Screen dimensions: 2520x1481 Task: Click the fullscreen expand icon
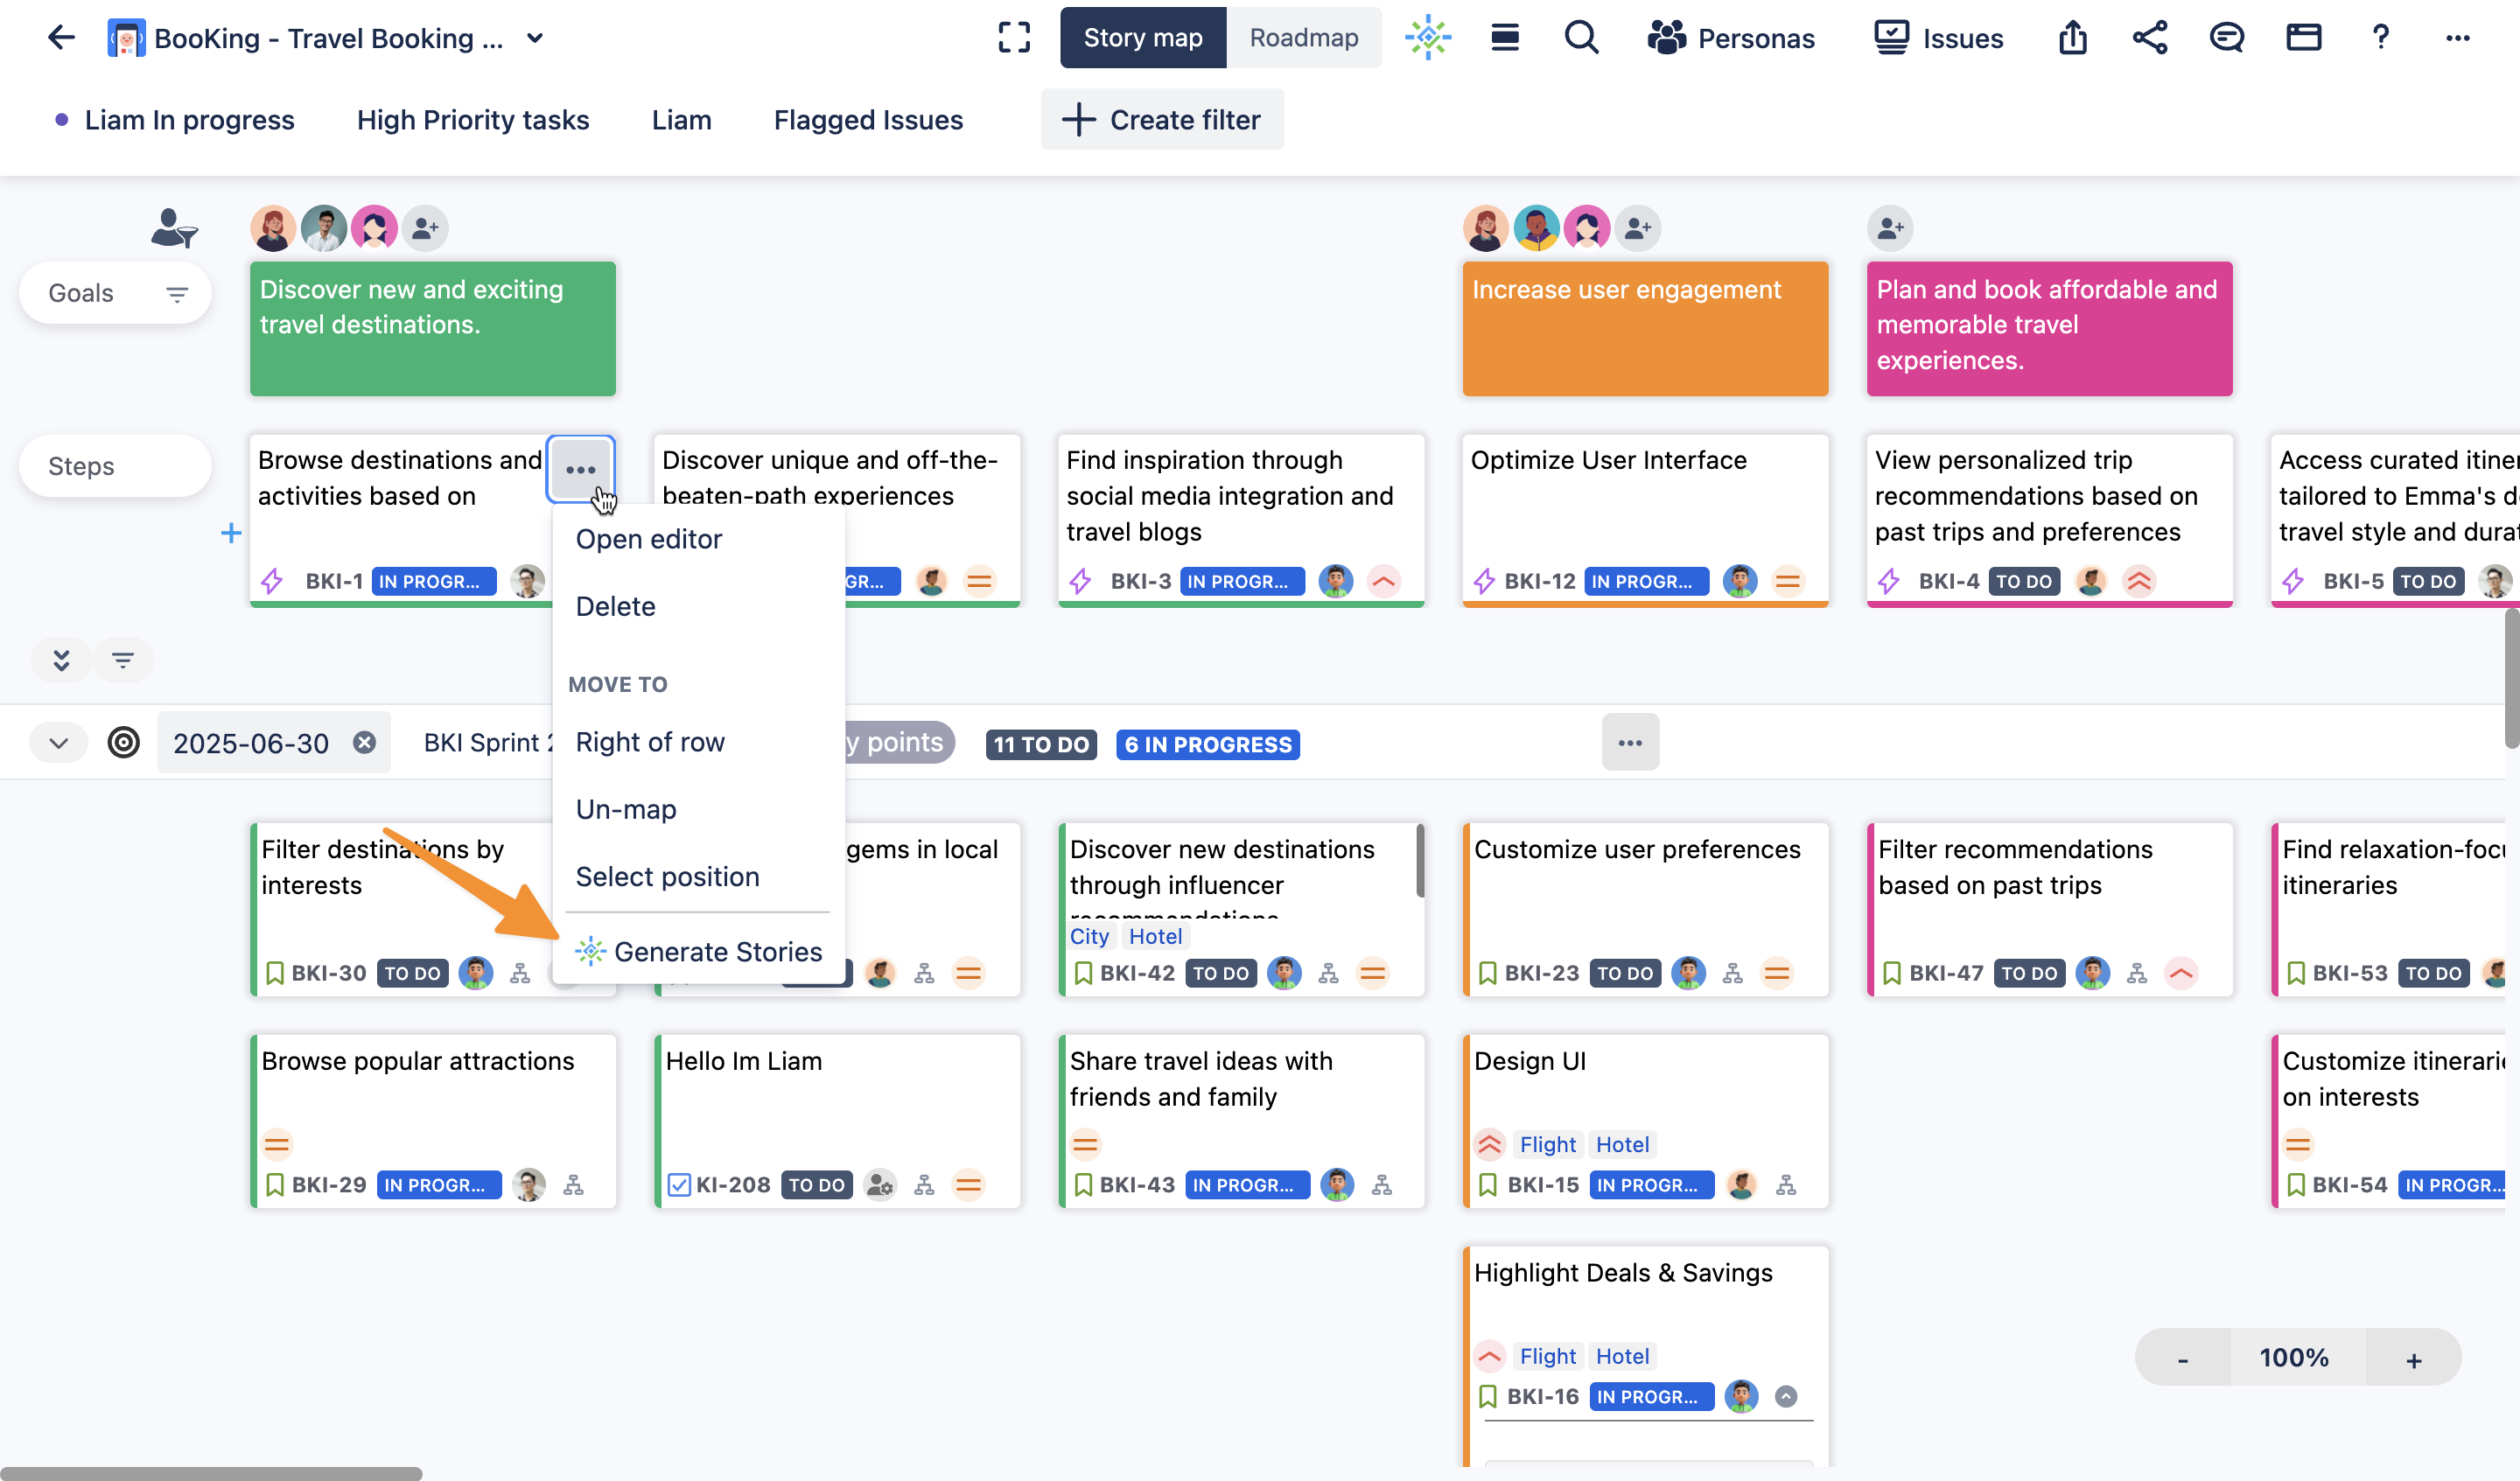[x=1014, y=38]
